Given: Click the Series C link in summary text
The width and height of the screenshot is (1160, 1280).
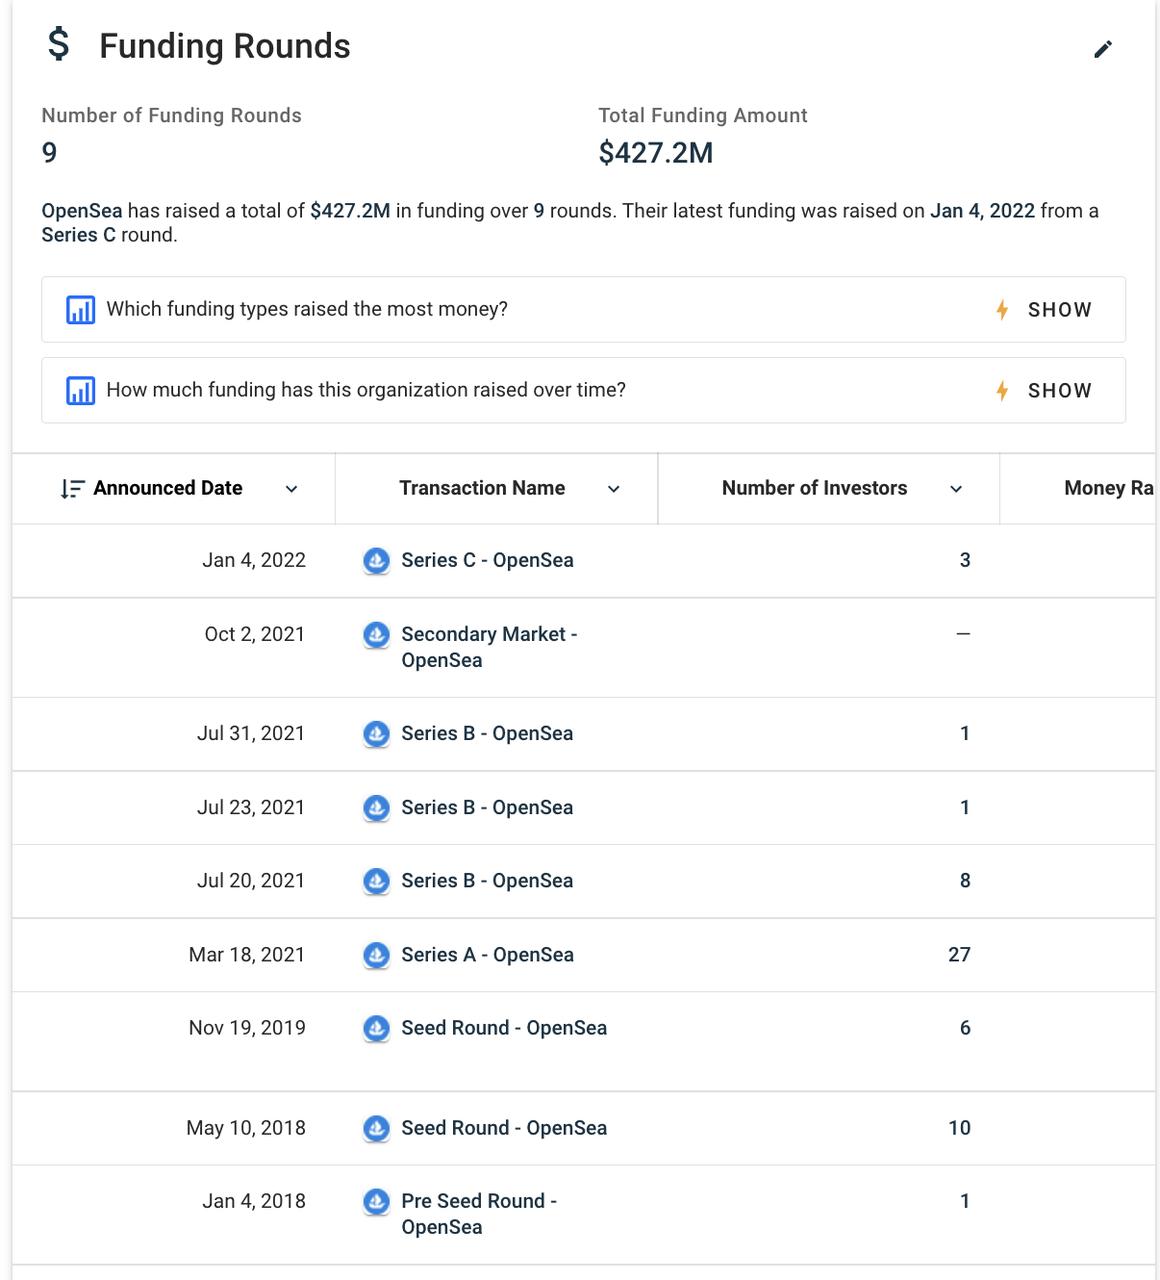Looking at the screenshot, I should [78, 236].
